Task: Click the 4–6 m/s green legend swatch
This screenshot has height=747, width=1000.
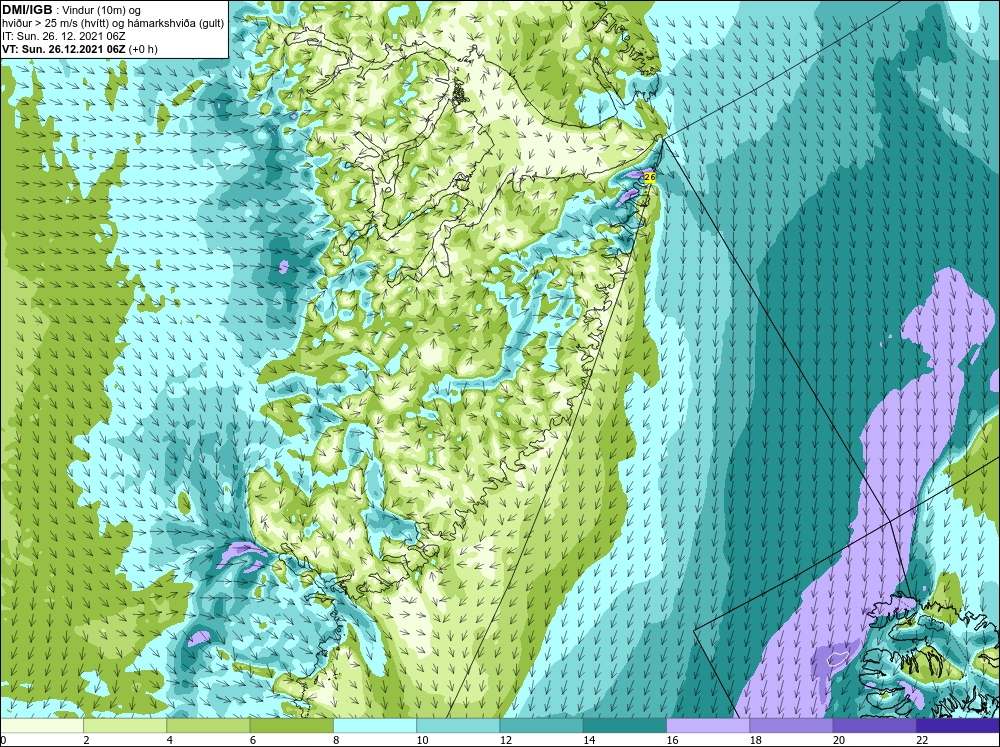Action: 208,725
